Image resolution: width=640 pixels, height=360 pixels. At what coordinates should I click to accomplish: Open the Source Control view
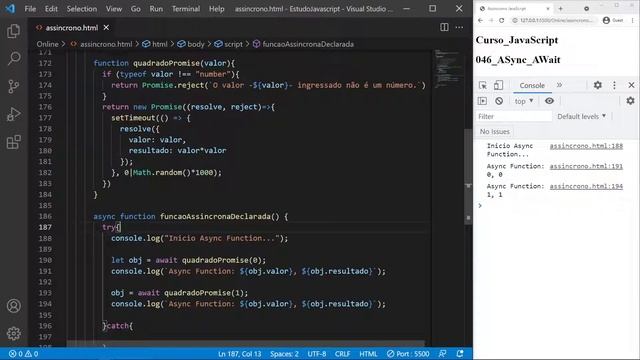coord(13,86)
